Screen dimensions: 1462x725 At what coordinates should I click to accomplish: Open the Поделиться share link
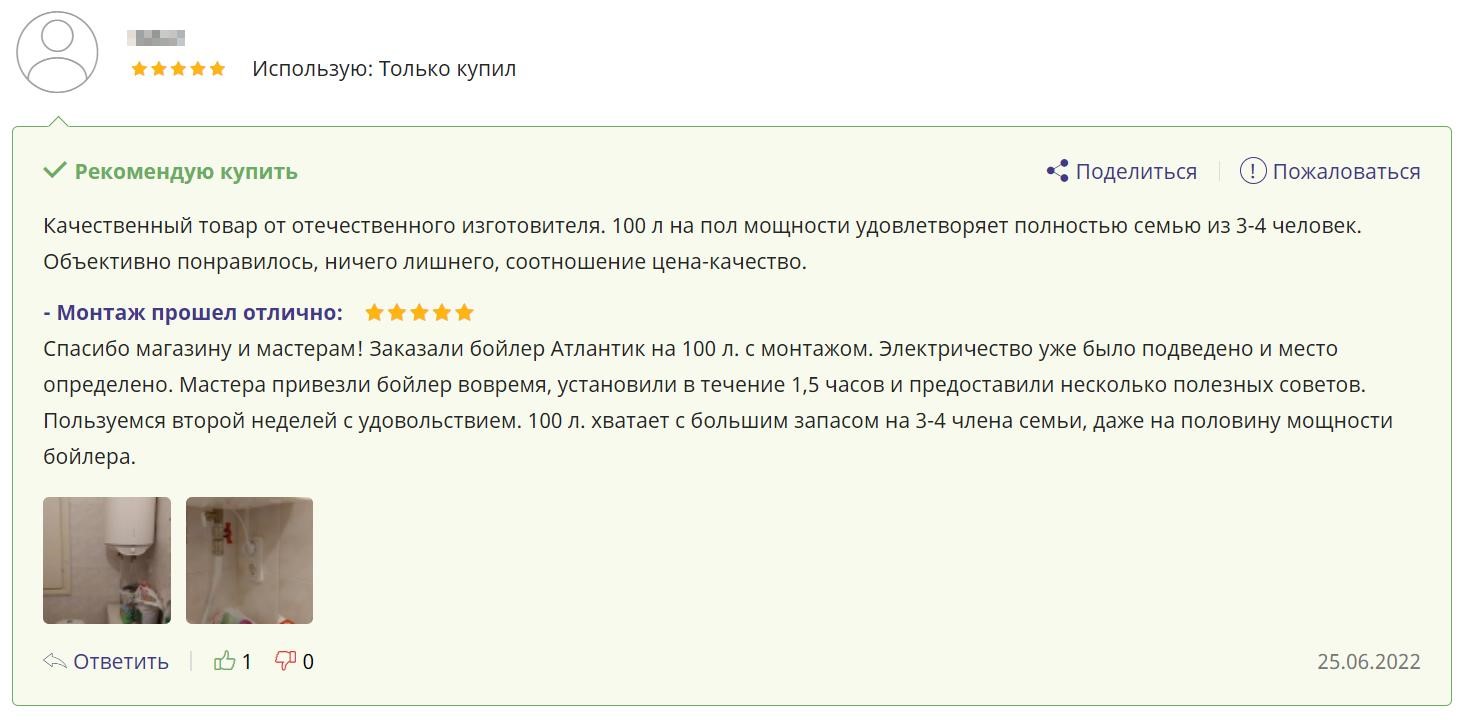1135,171
